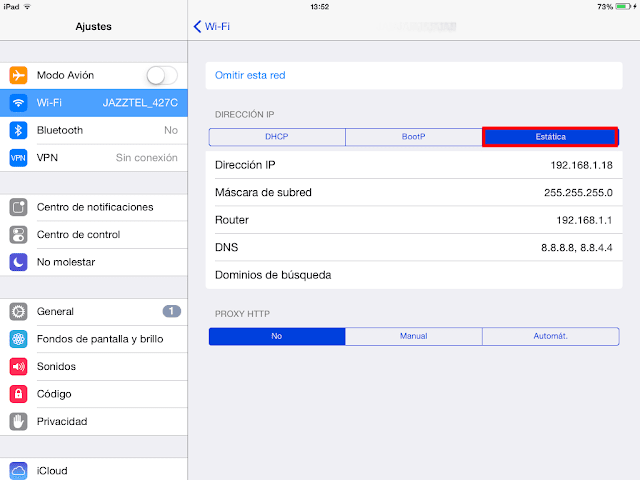
Task: Edit the Router value 192.168.1.1
Action: pyautogui.click(x=584, y=220)
